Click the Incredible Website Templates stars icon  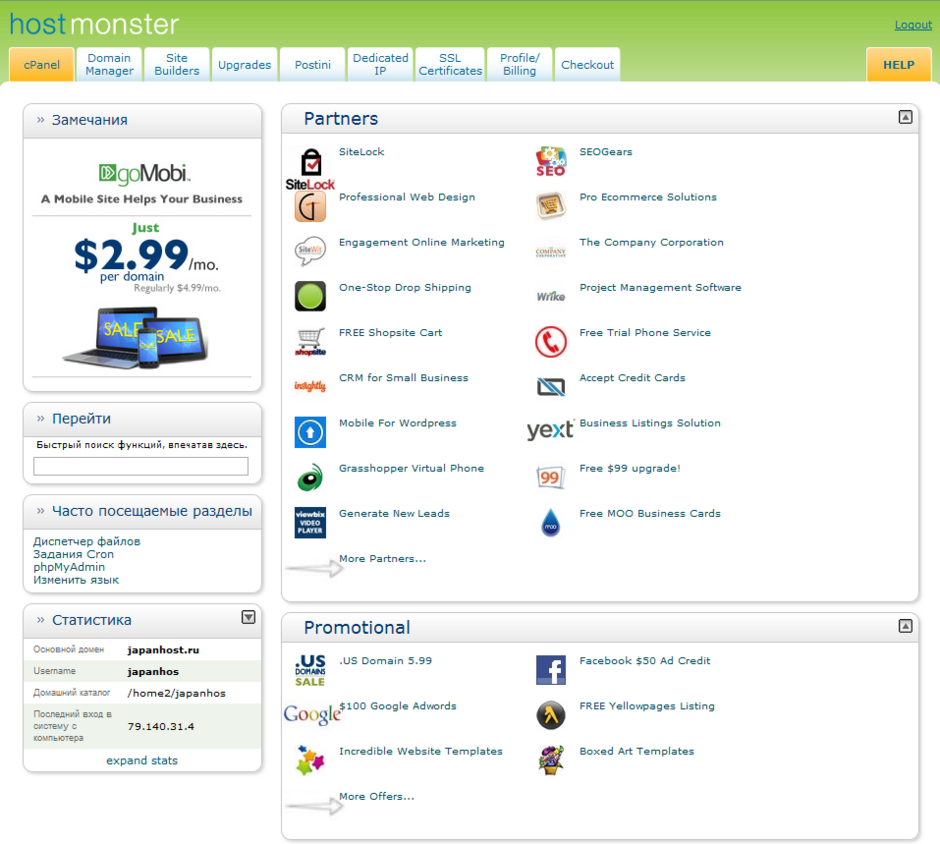[x=310, y=760]
